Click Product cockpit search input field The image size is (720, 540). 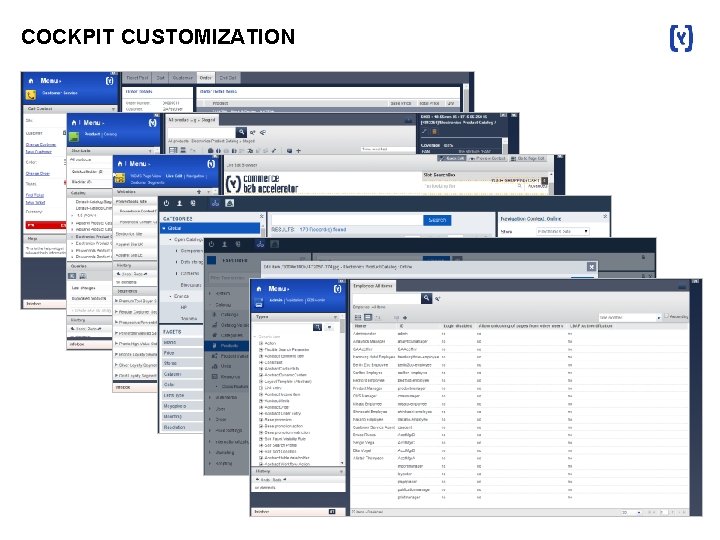coord(202,132)
